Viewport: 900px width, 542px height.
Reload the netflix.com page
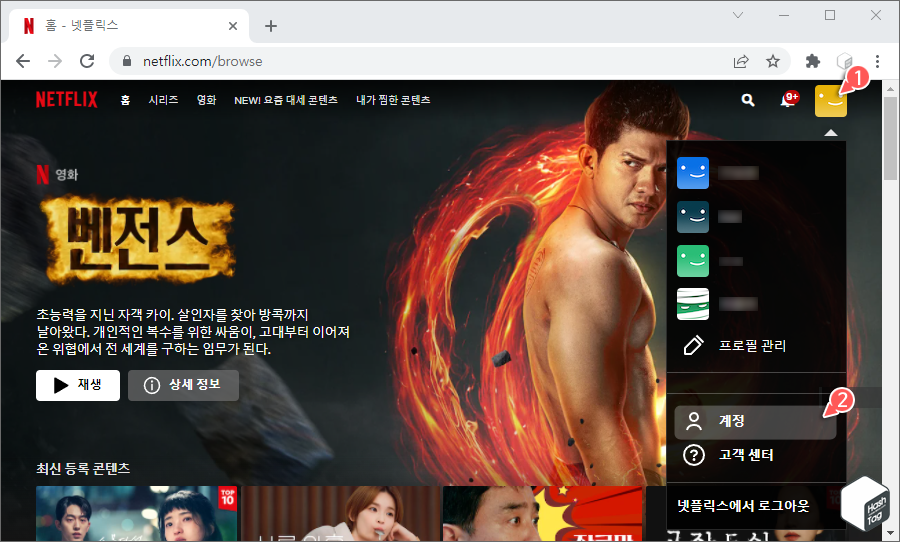click(x=87, y=61)
